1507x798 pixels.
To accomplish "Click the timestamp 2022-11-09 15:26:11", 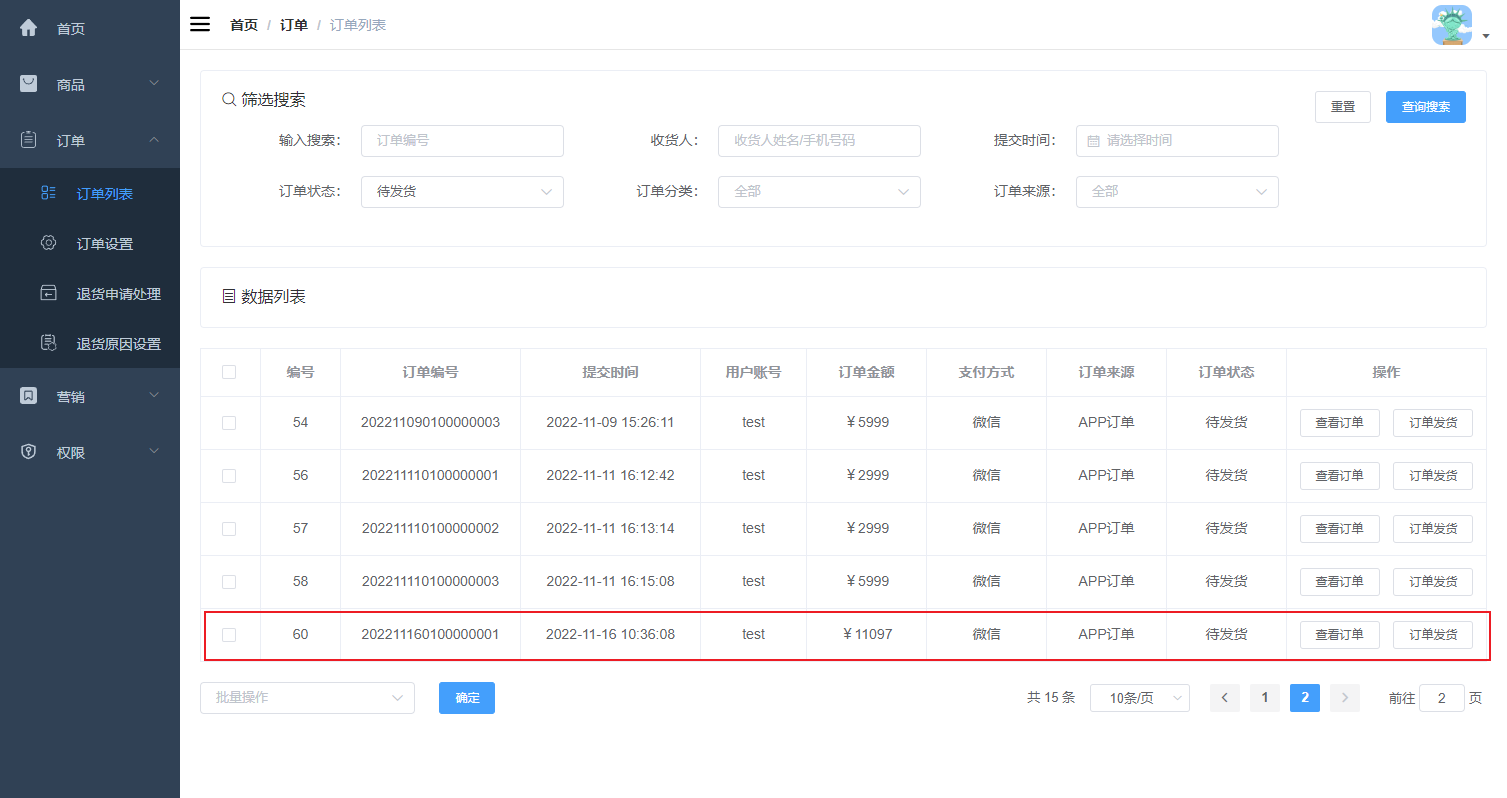I will (610, 423).
